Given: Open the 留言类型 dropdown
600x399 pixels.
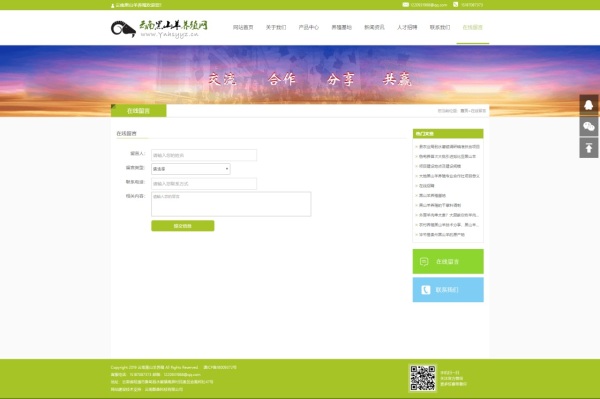Looking at the screenshot, I should point(191,169).
